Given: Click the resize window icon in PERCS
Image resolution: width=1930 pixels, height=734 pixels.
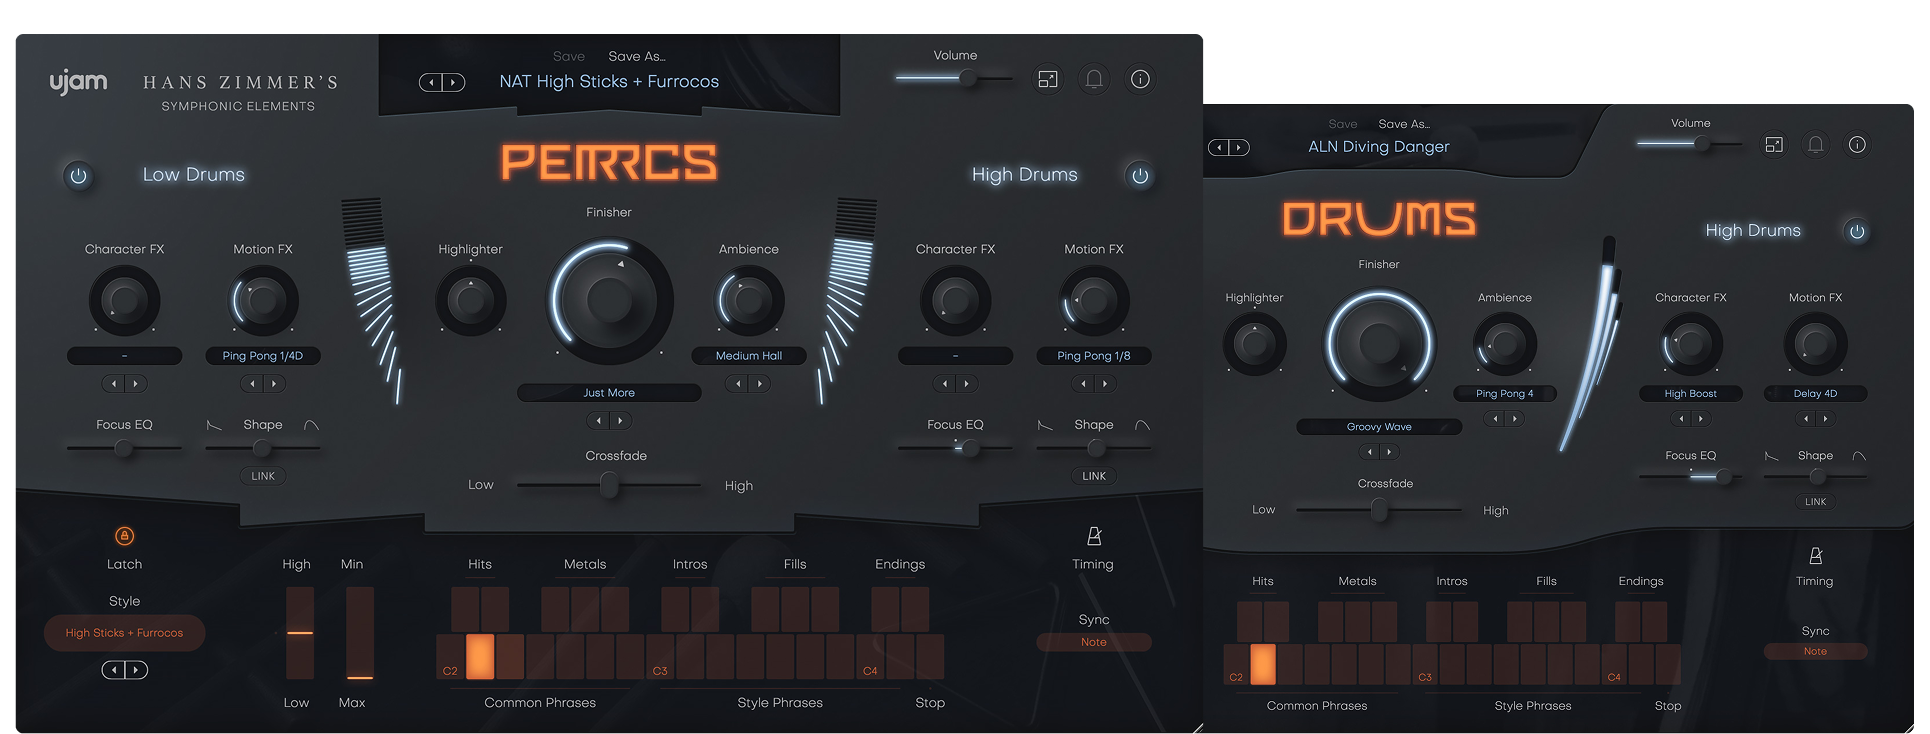Looking at the screenshot, I should point(1048,79).
